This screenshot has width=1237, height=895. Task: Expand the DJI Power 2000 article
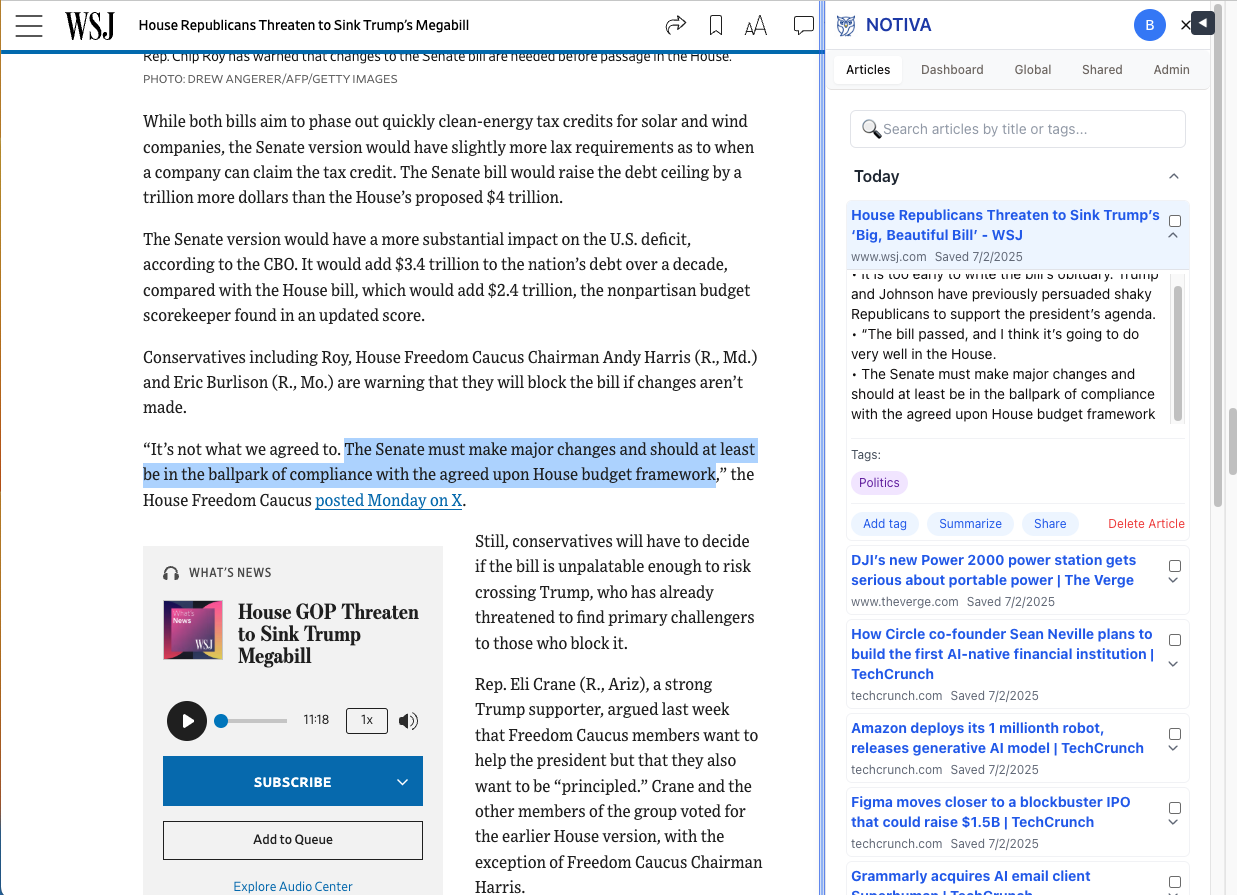(1174, 581)
